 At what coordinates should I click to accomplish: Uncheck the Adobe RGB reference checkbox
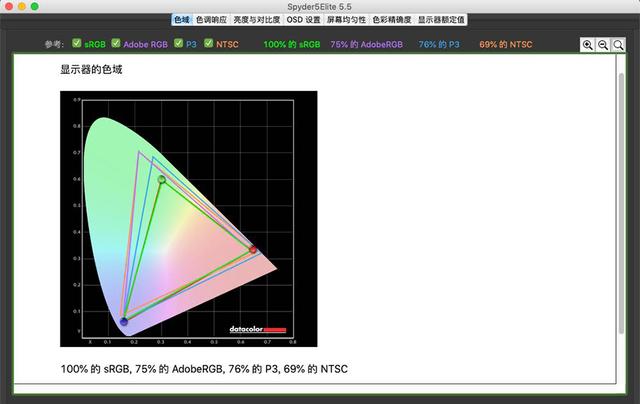coord(116,43)
